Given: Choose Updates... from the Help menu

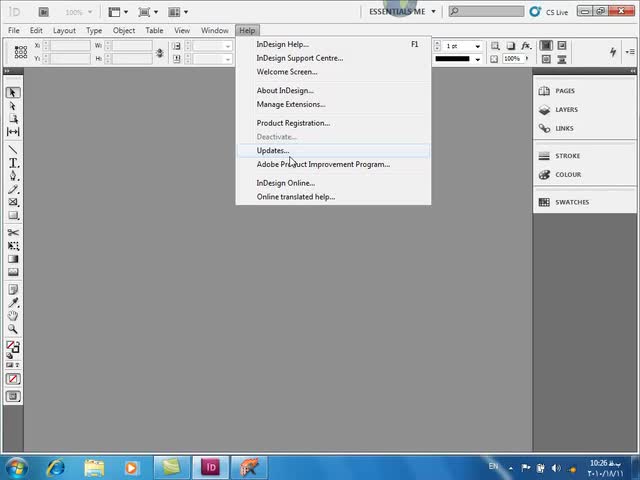Looking at the screenshot, I should click(x=333, y=151).
